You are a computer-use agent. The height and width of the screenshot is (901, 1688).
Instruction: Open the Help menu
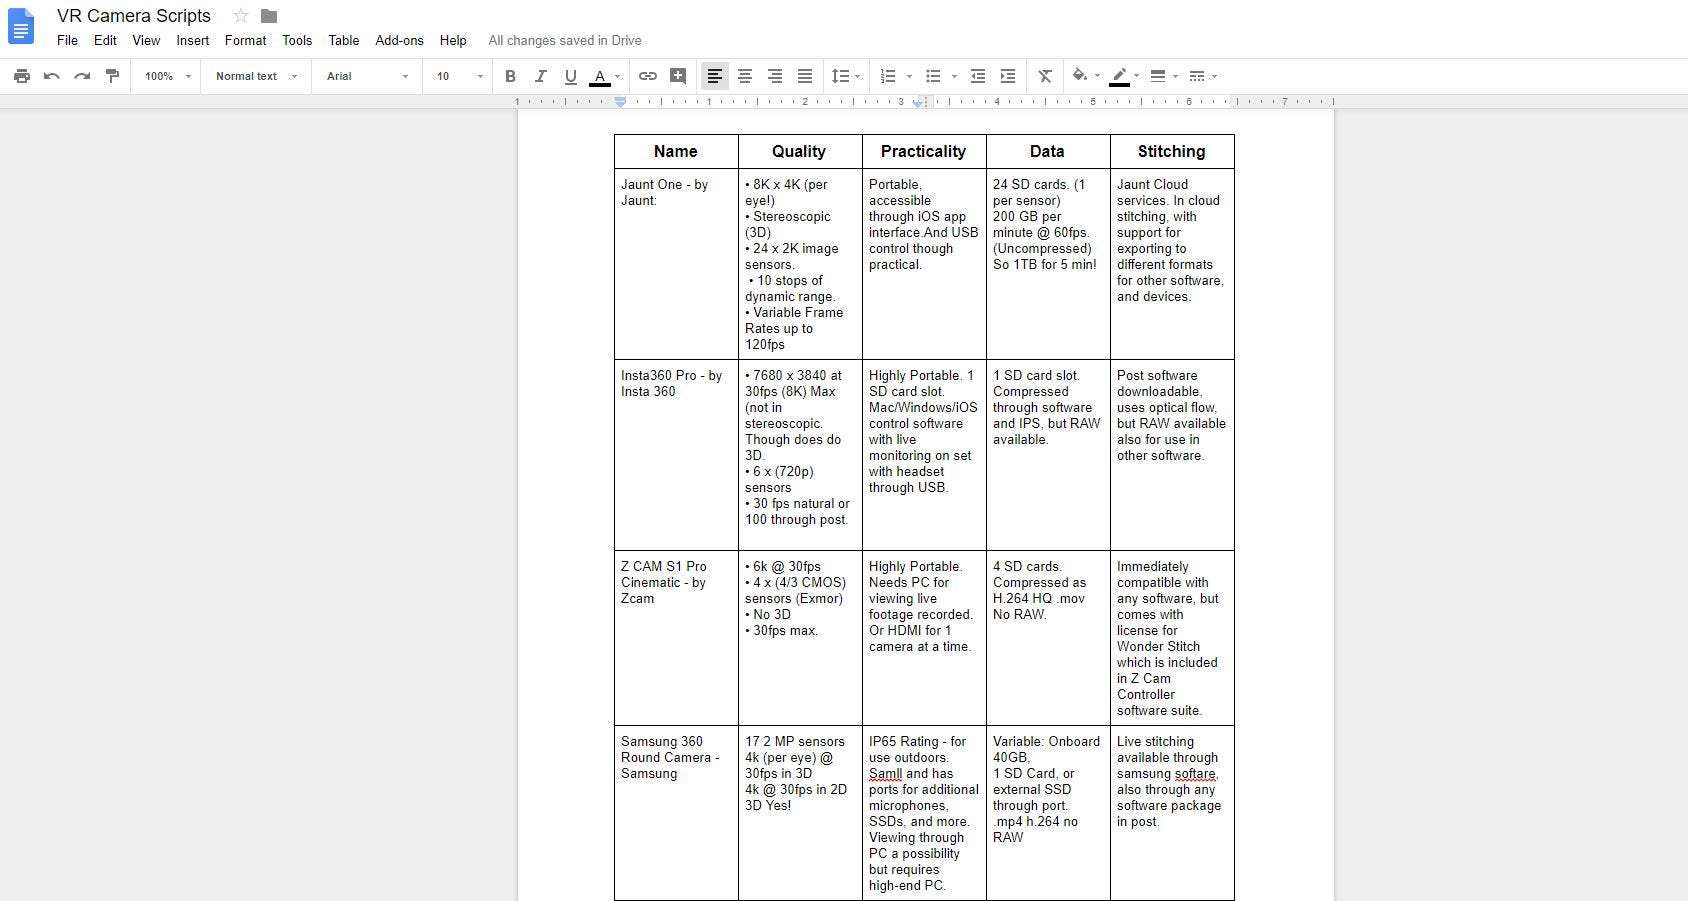pyautogui.click(x=453, y=41)
